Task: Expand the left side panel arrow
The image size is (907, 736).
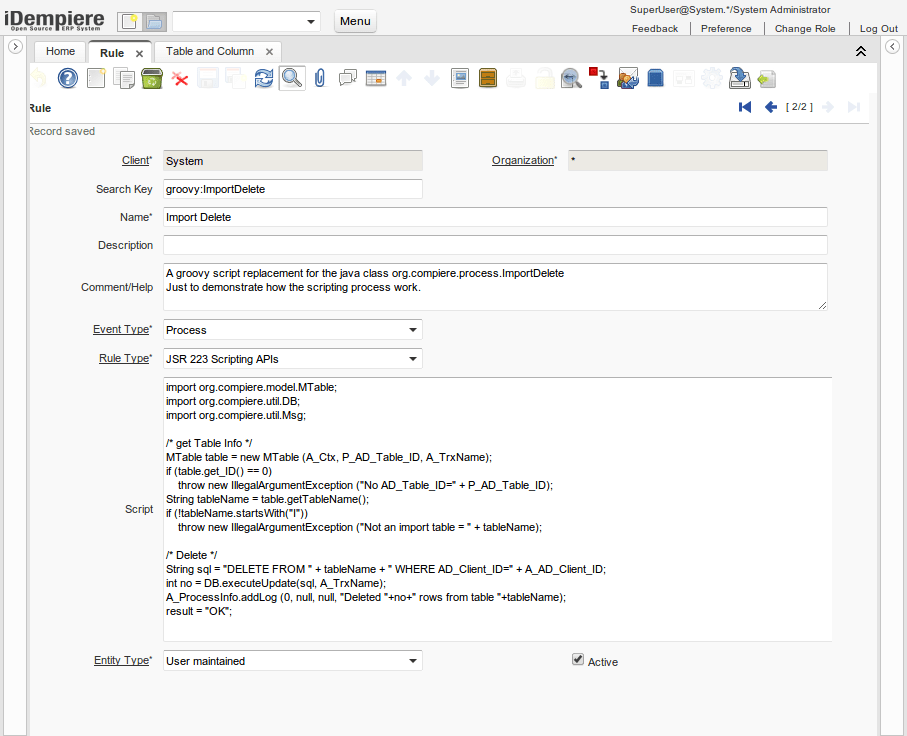Action: click(16, 46)
